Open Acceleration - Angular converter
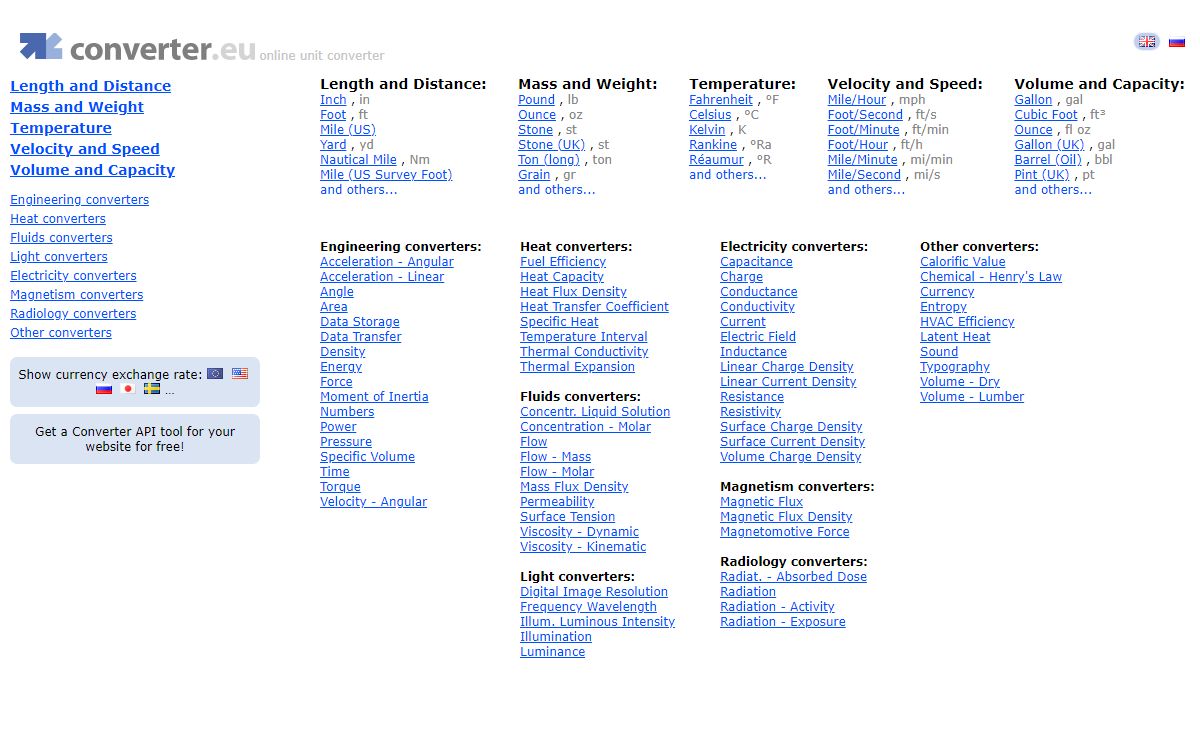This screenshot has height=740, width=1200. [387, 262]
